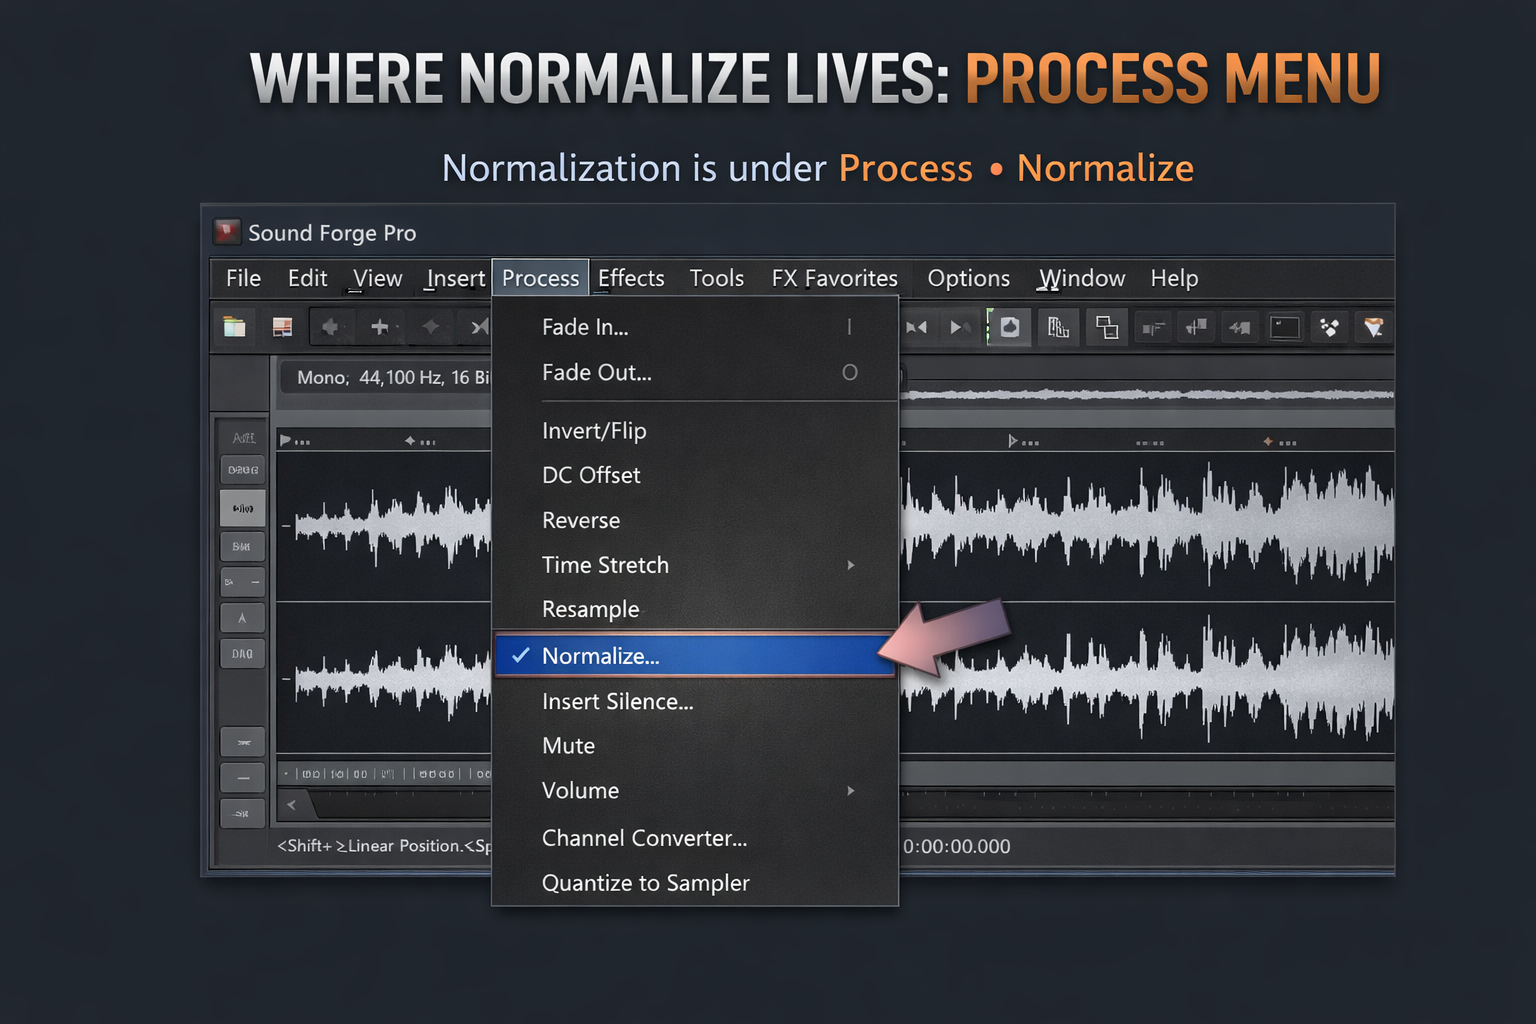Click the plus icon in the toolbar
Image resolution: width=1536 pixels, height=1024 pixels.
(x=380, y=327)
